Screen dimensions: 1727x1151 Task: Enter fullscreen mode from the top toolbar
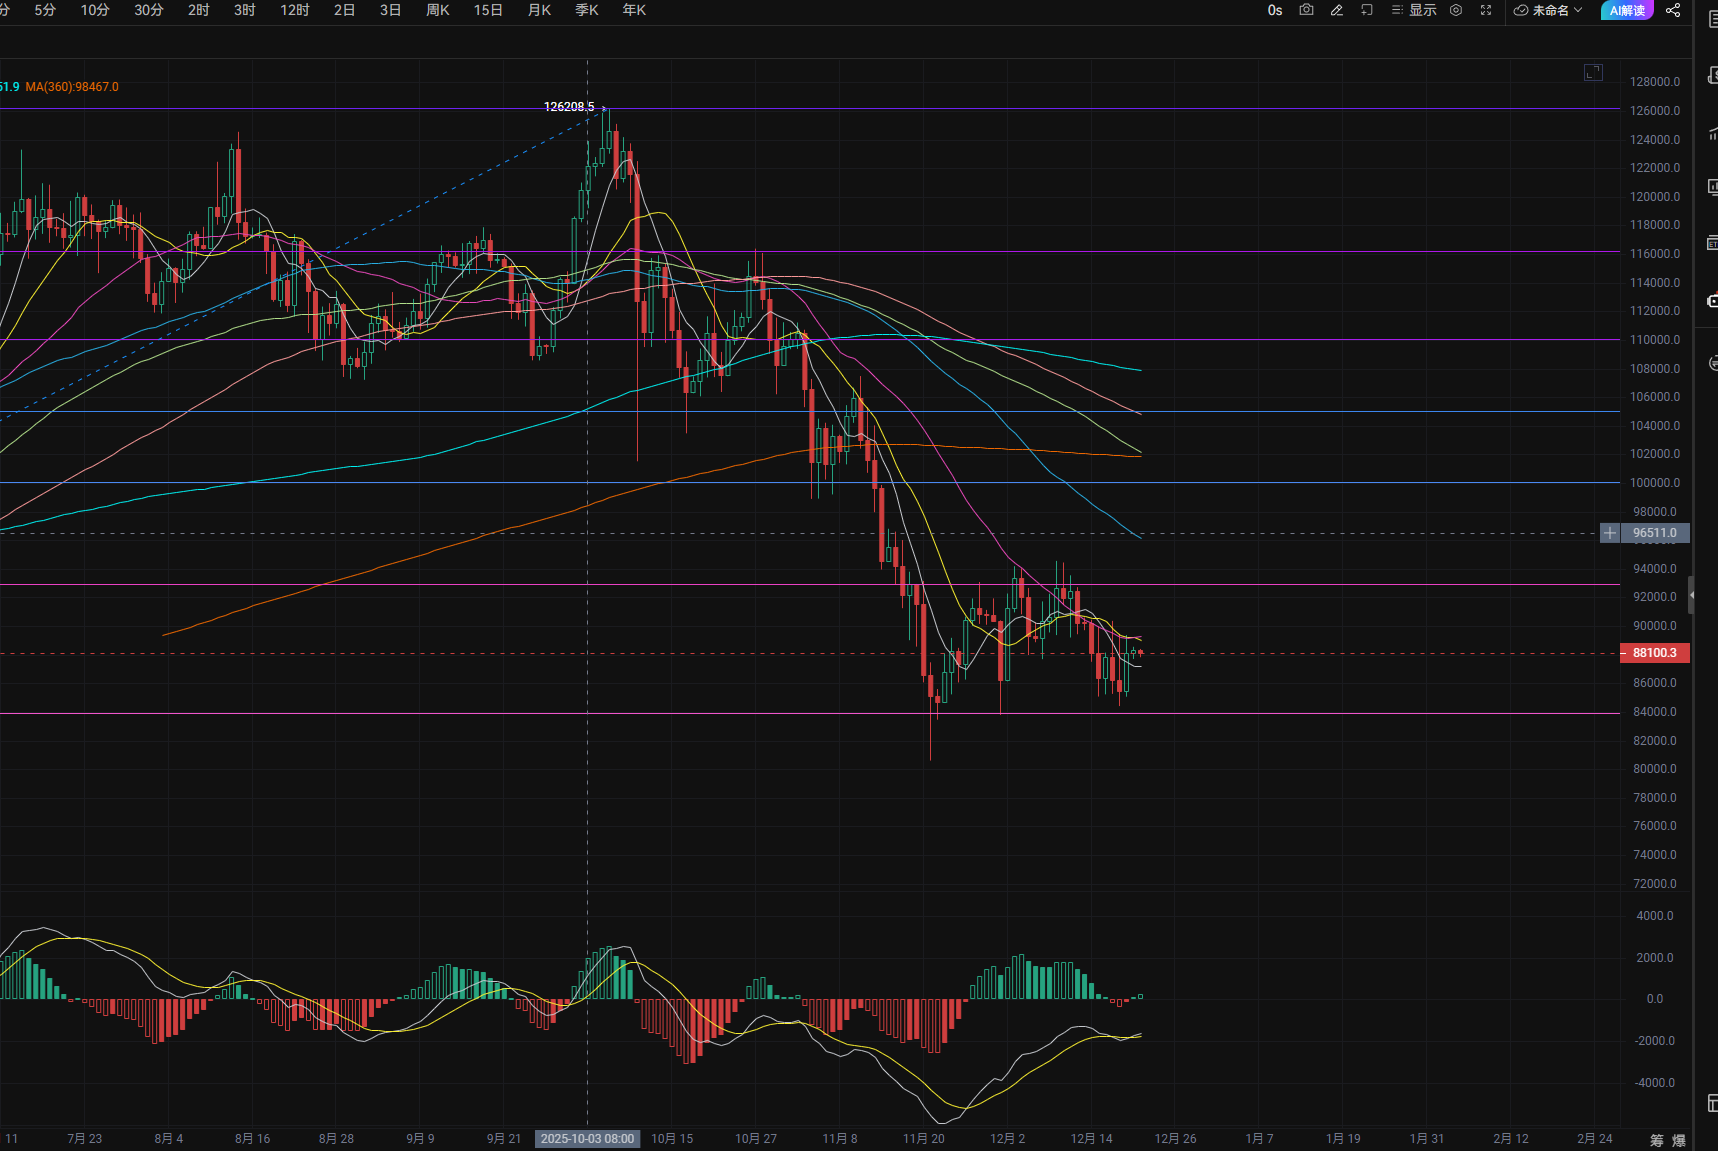[x=1486, y=10]
